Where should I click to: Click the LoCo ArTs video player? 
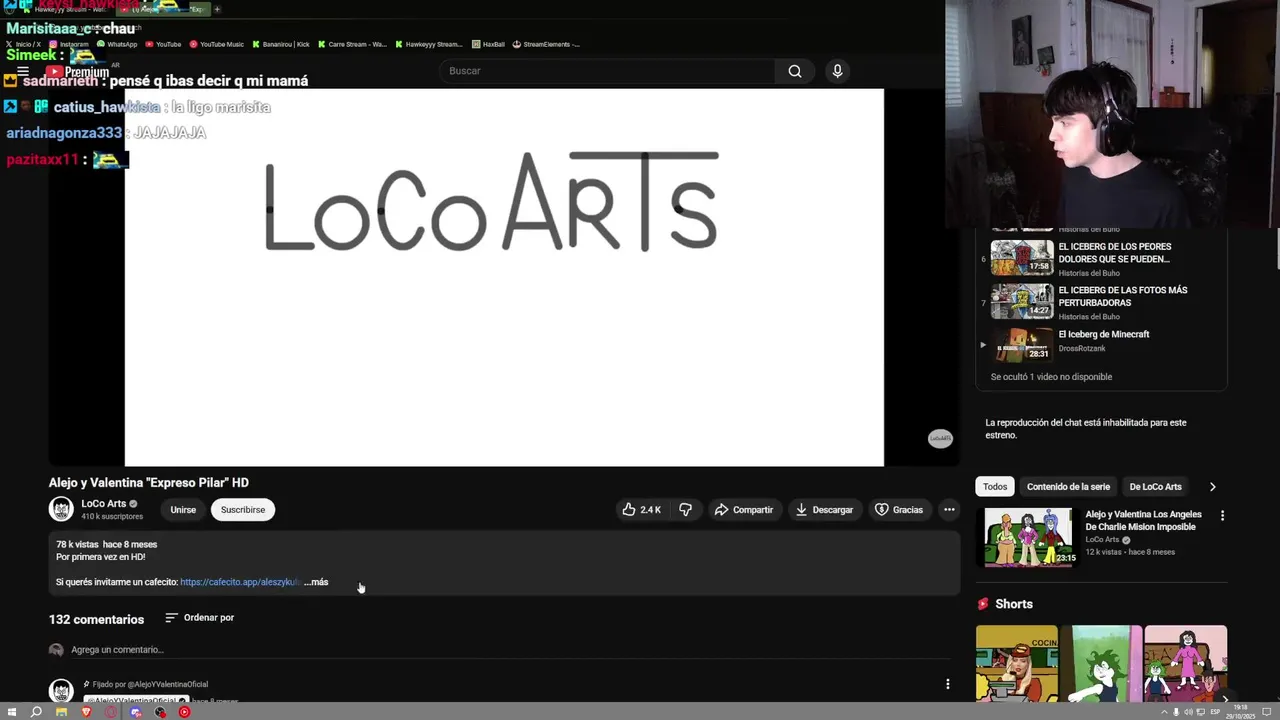[x=504, y=277]
